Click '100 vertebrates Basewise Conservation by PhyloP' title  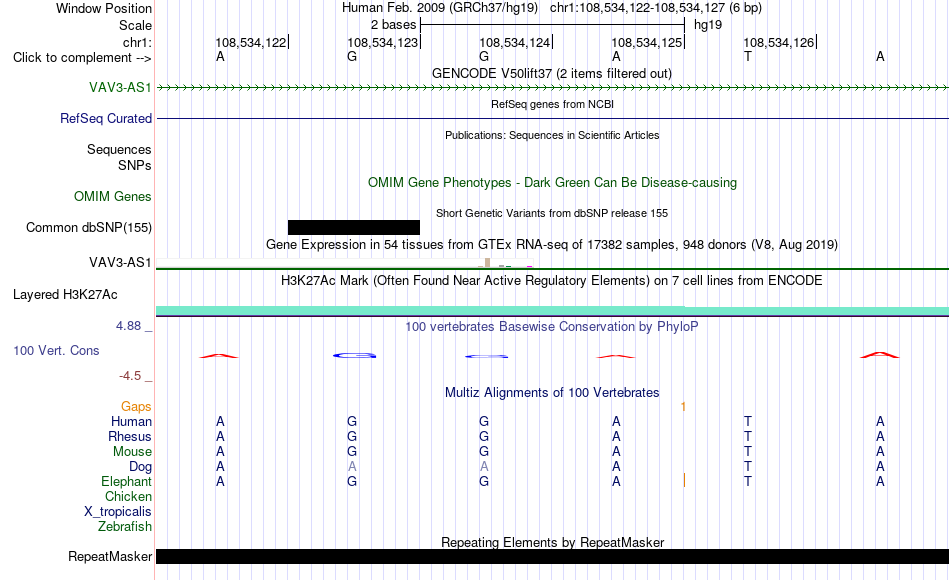pos(551,327)
